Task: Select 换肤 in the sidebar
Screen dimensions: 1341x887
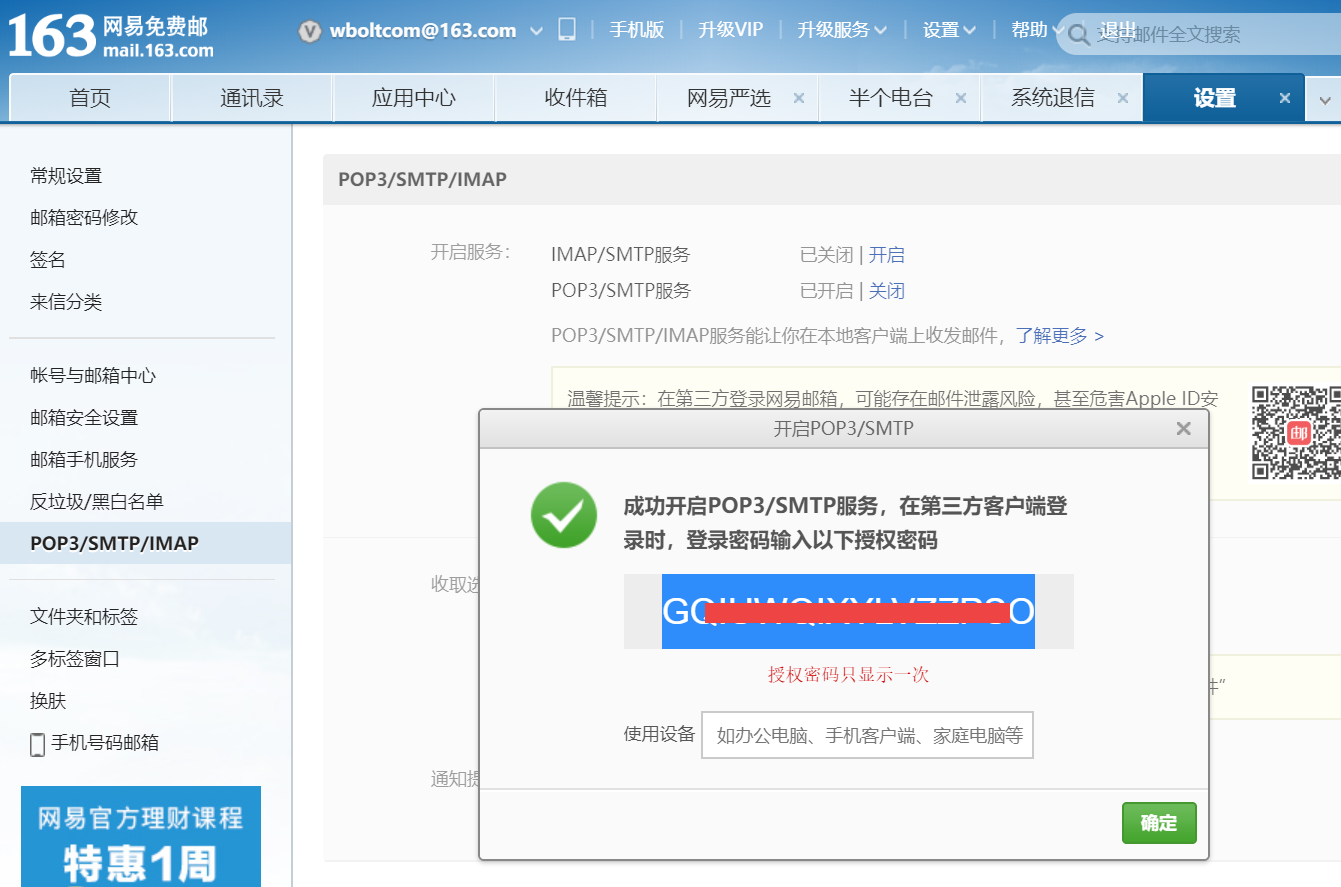Action: point(47,701)
